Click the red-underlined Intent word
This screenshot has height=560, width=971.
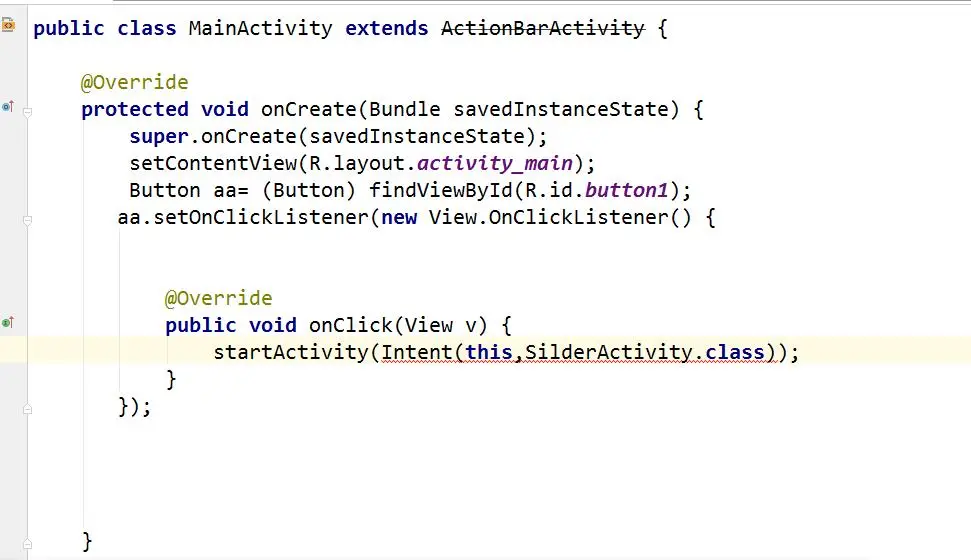coord(417,352)
